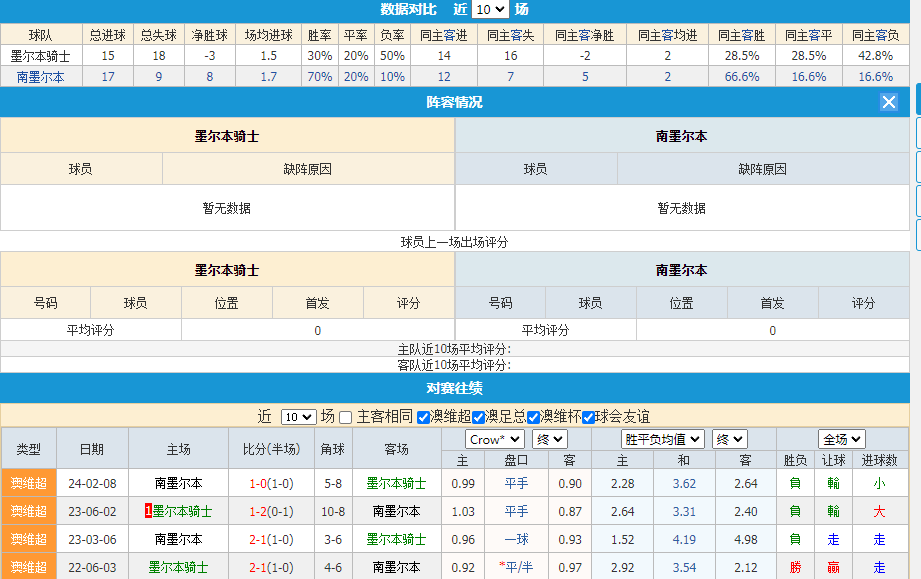The height and width of the screenshot is (579, 921).
Task: Uncheck the 澳维超 league filter
Action: pyautogui.click(x=423, y=417)
